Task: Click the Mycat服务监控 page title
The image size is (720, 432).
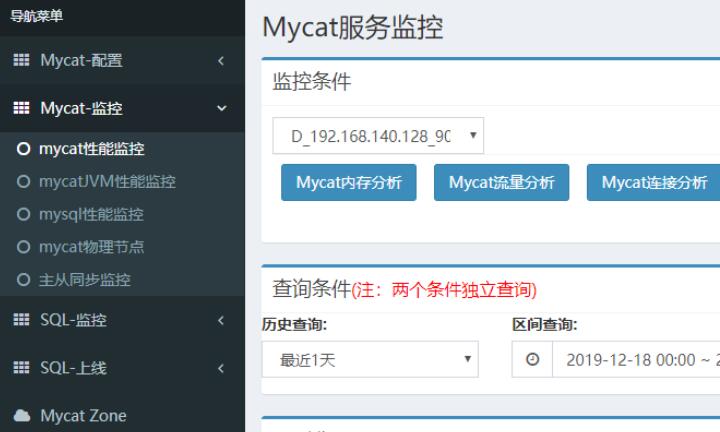Action: click(x=353, y=28)
